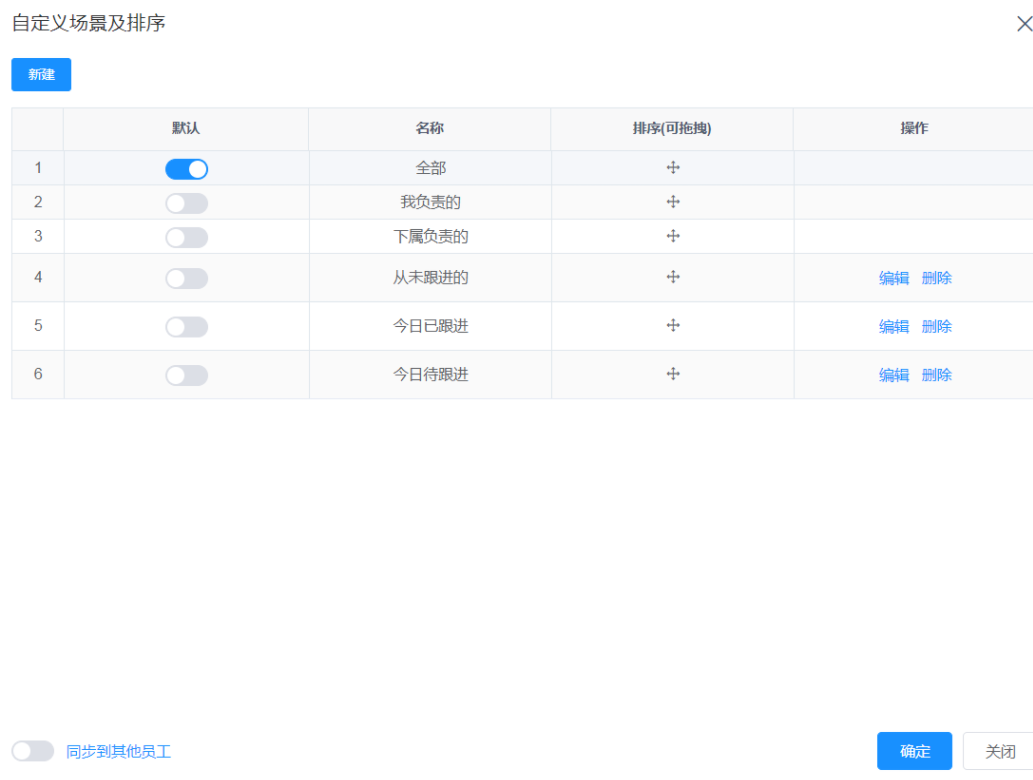1033x780 pixels.
Task: Click 编辑 for the 今日待跟进 scene
Action: pos(892,374)
